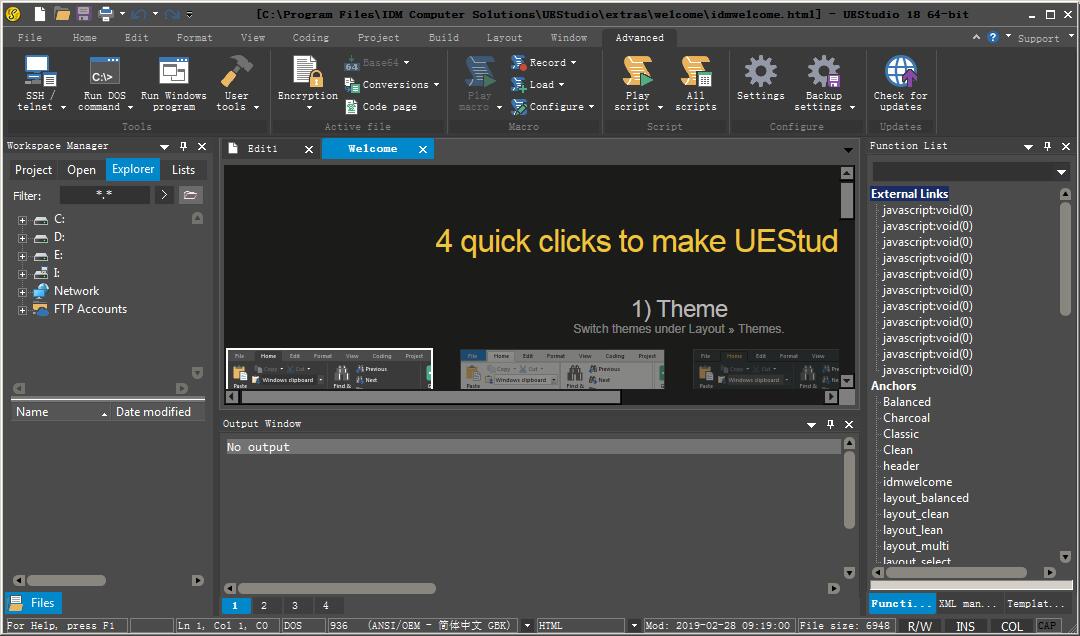Open All scripts
Image resolution: width=1080 pixels, height=636 pixels.
(696, 84)
